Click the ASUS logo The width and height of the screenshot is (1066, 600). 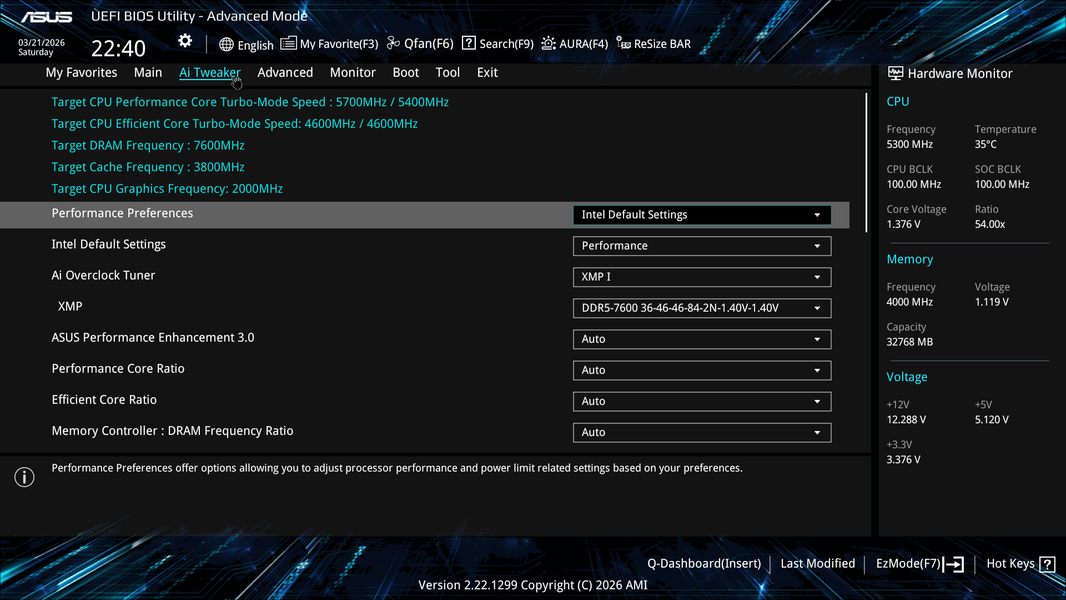[x=46, y=17]
